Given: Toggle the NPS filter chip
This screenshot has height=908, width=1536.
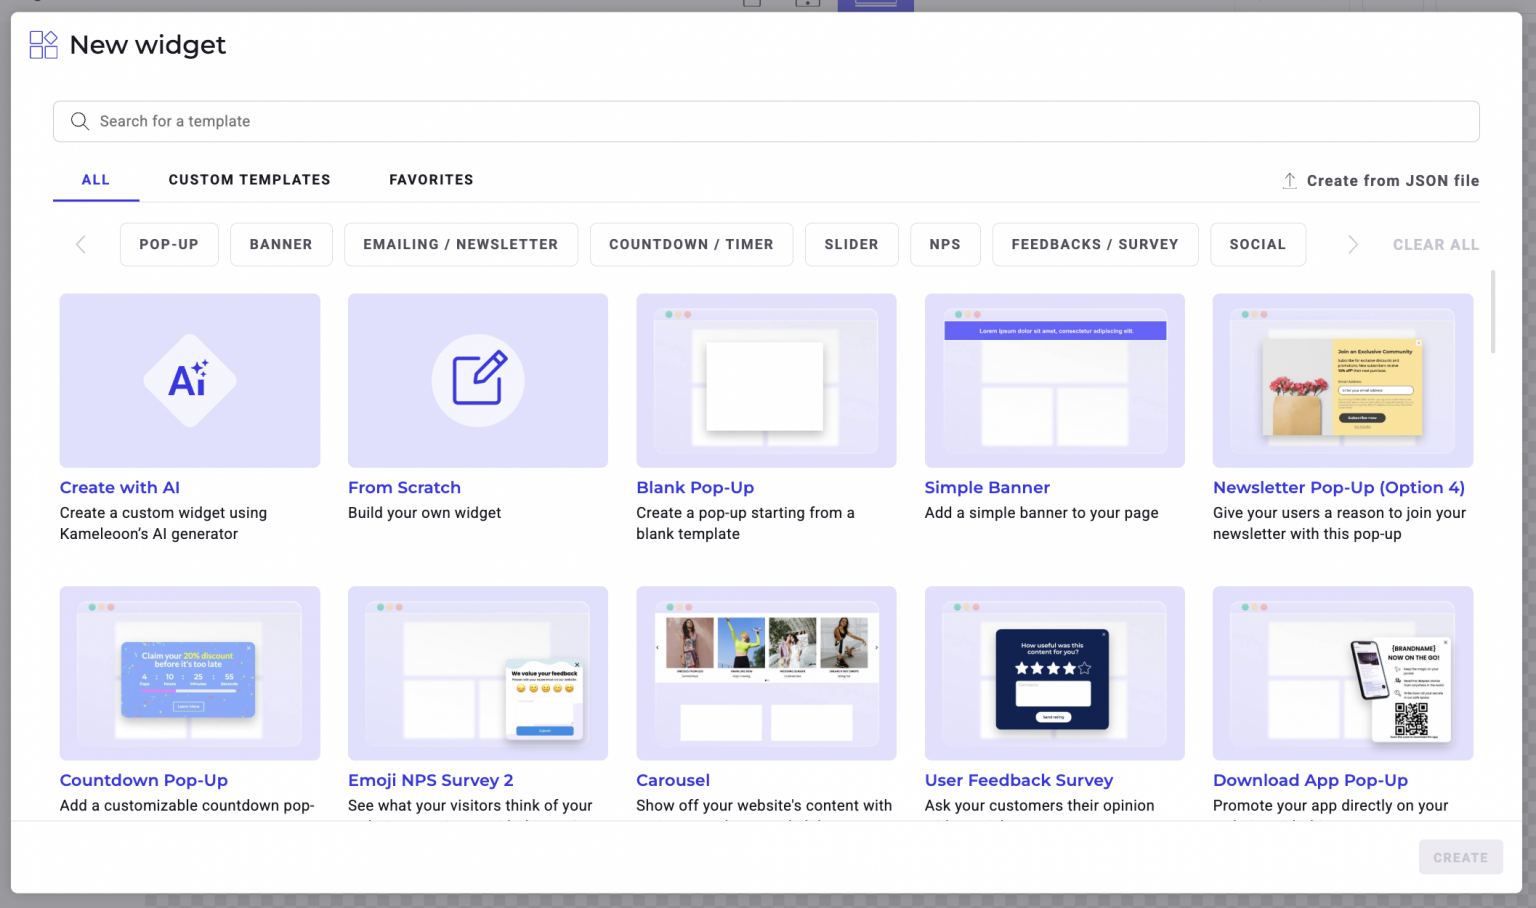Looking at the screenshot, I should point(944,244).
